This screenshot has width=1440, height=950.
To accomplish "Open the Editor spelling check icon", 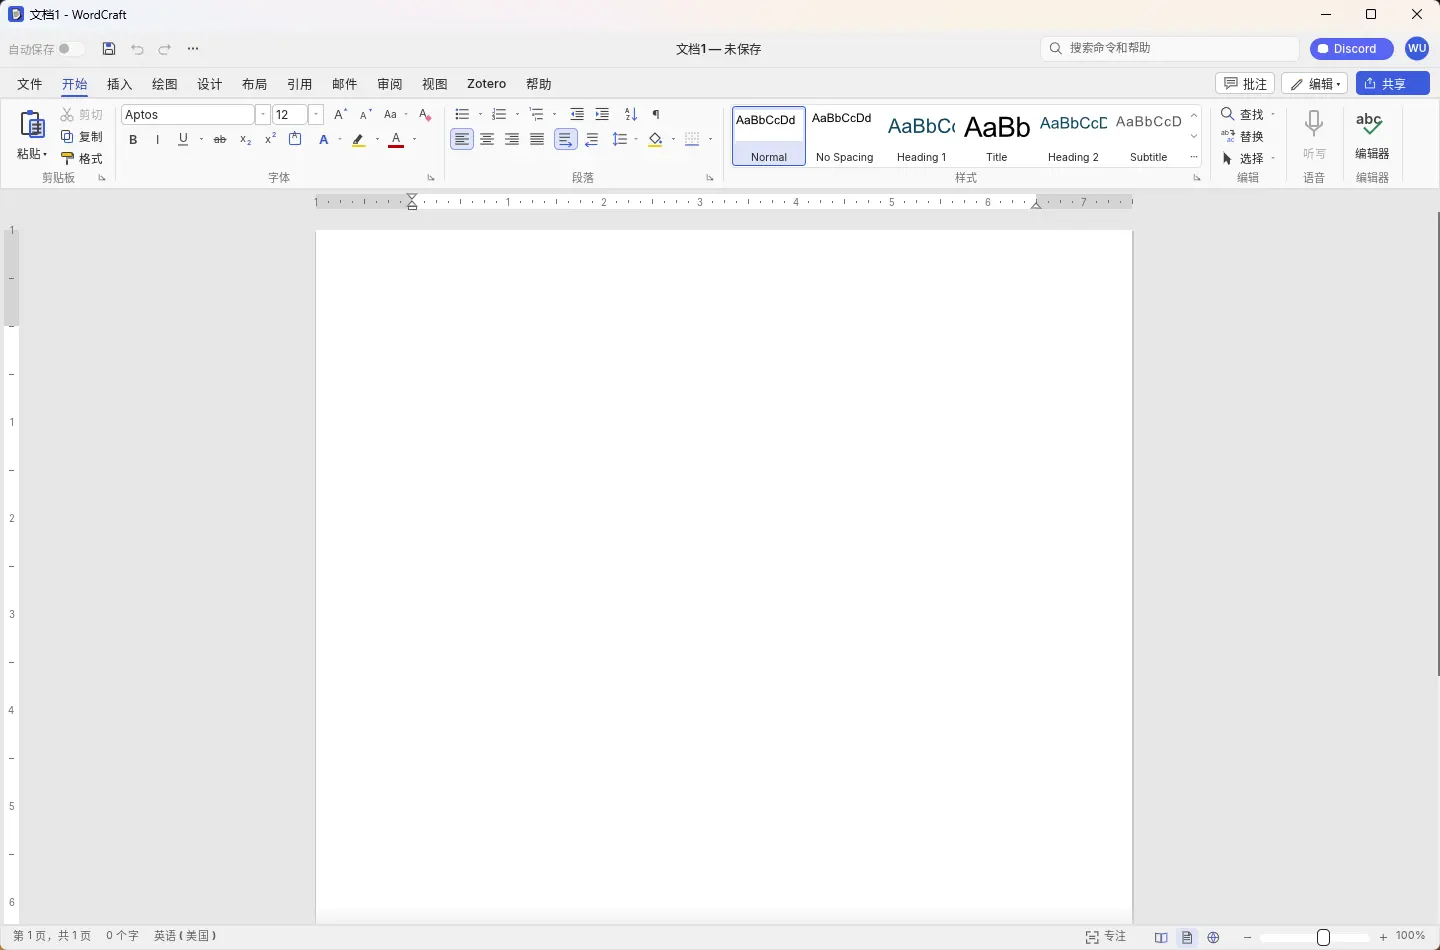I will [1370, 125].
